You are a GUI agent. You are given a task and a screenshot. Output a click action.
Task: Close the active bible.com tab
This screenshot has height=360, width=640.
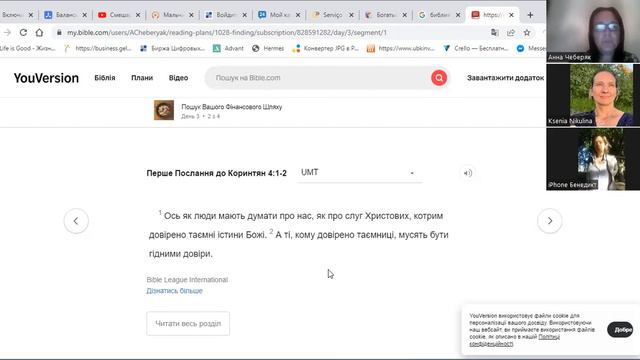click(511, 15)
